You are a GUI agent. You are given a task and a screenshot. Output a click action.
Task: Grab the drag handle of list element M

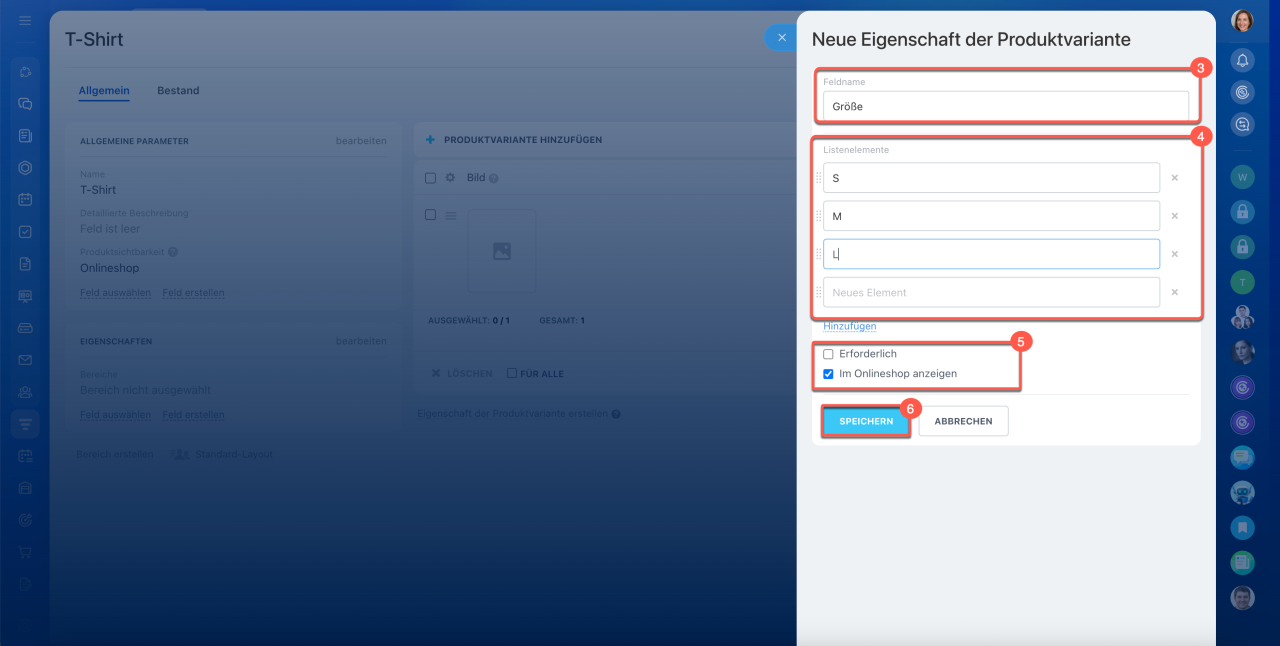(x=818, y=216)
